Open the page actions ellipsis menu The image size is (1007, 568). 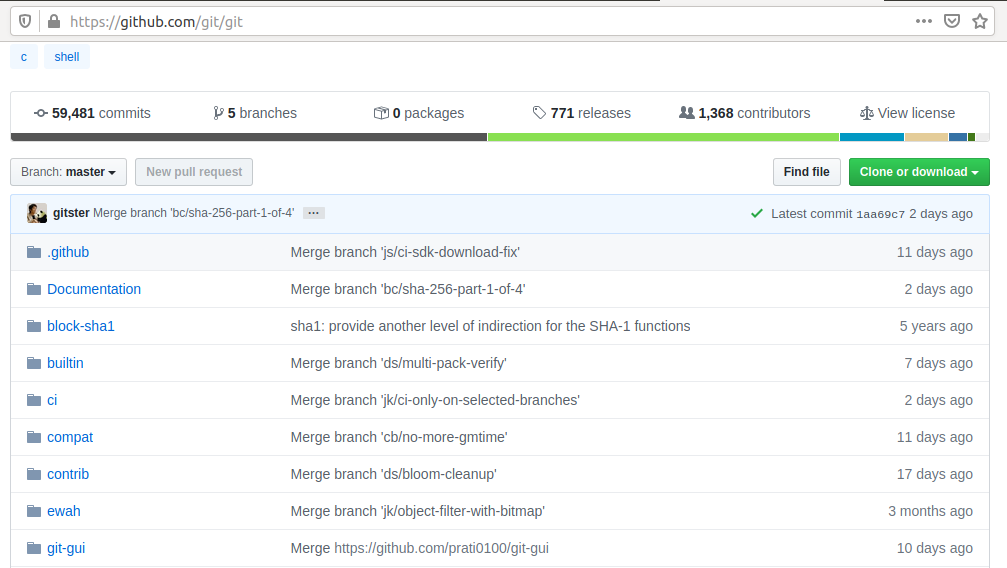(924, 21)
